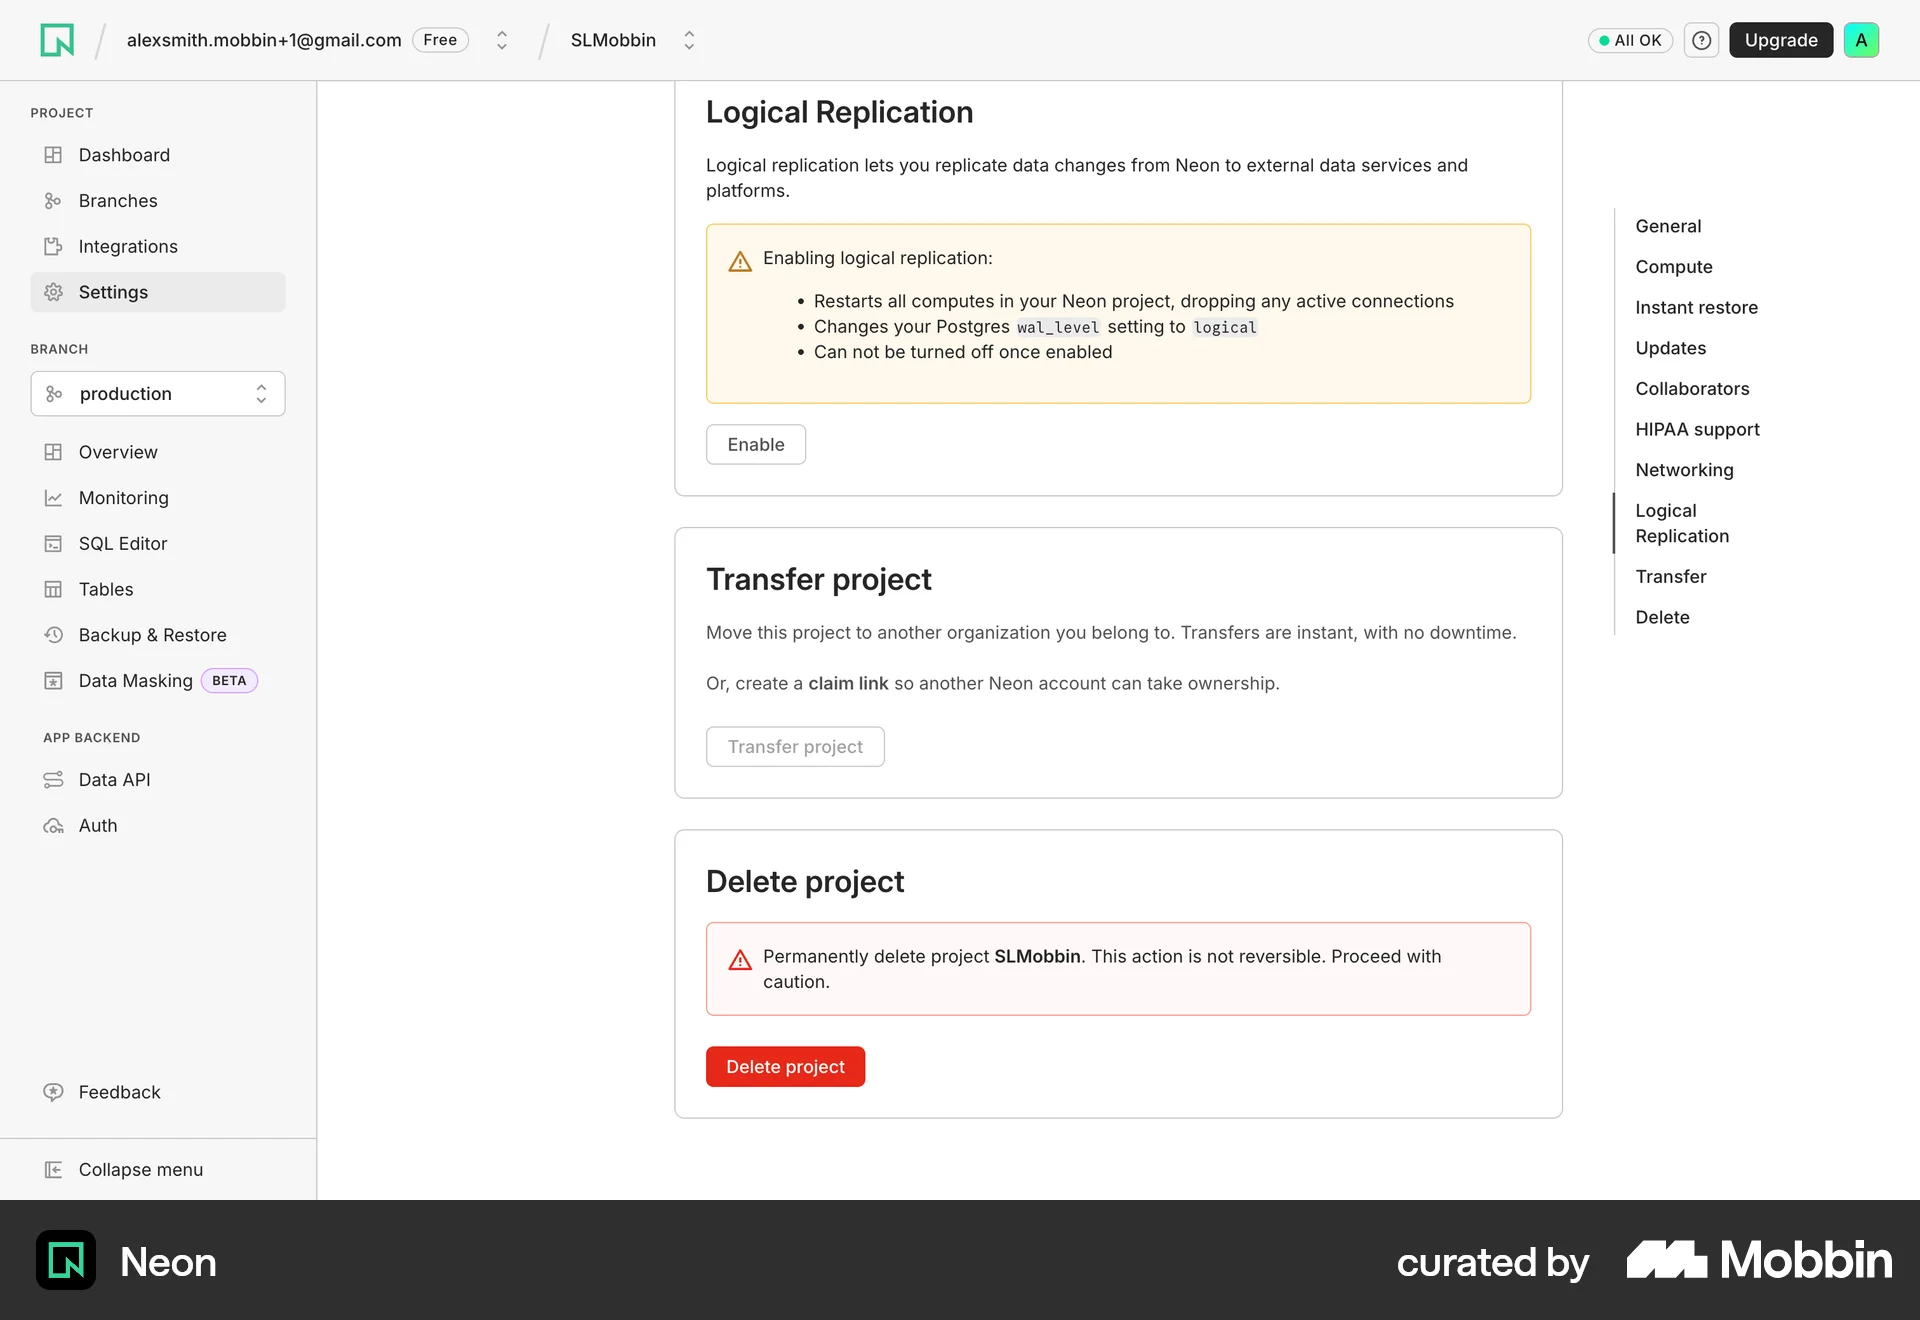Image resolution: width=1920 pixels, height=1320 pixels.
Task: Open the user avatar A menu
Action: [x=1861, y=40]
